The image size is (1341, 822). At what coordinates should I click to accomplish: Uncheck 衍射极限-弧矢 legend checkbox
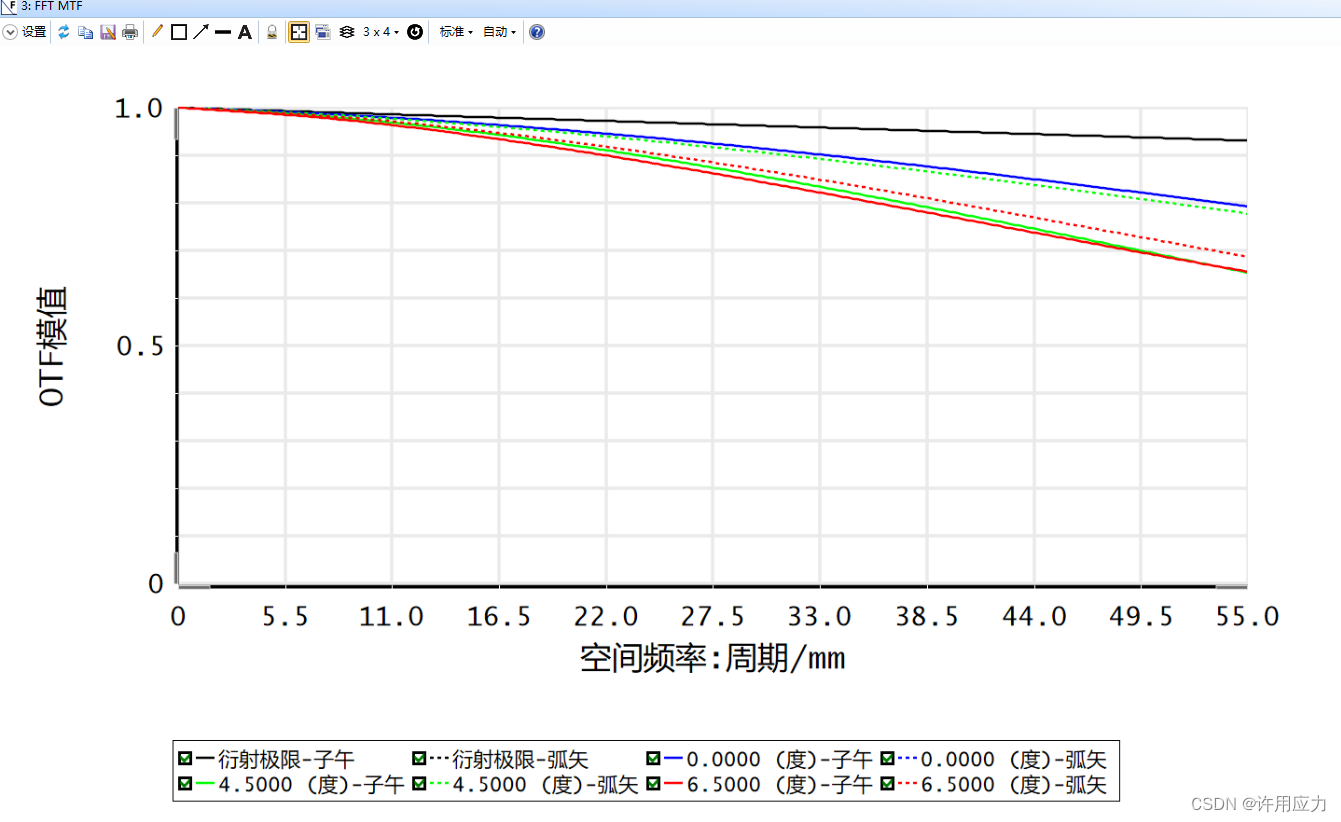point(420,758)
